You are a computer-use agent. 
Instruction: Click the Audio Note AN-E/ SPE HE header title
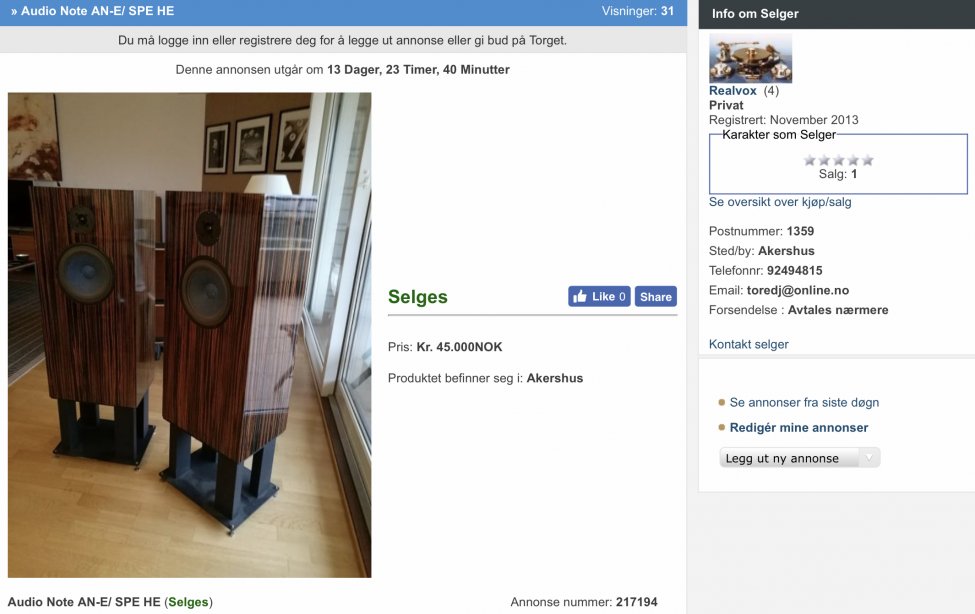coord(98,11)
